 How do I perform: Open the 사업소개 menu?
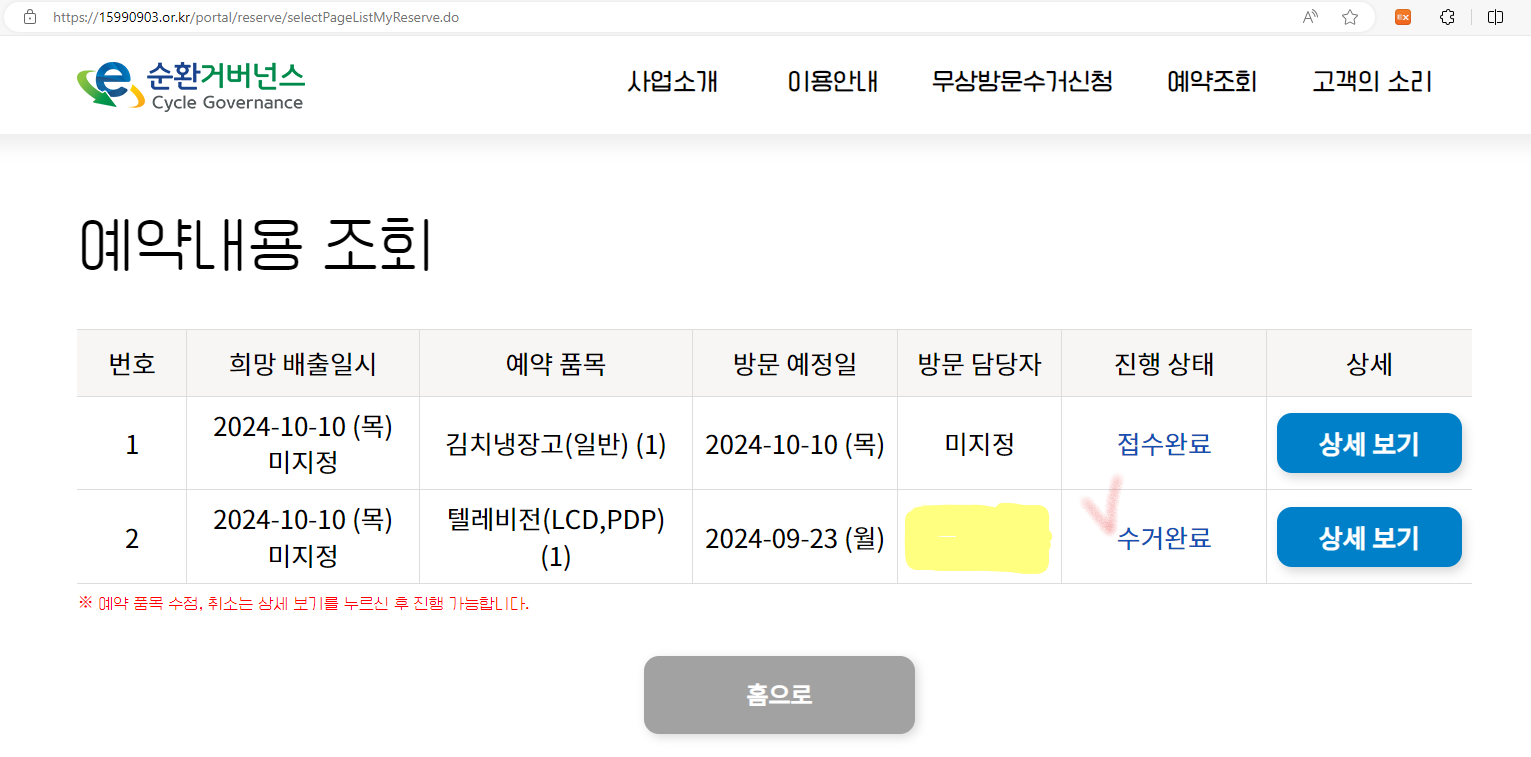[673, 82]
